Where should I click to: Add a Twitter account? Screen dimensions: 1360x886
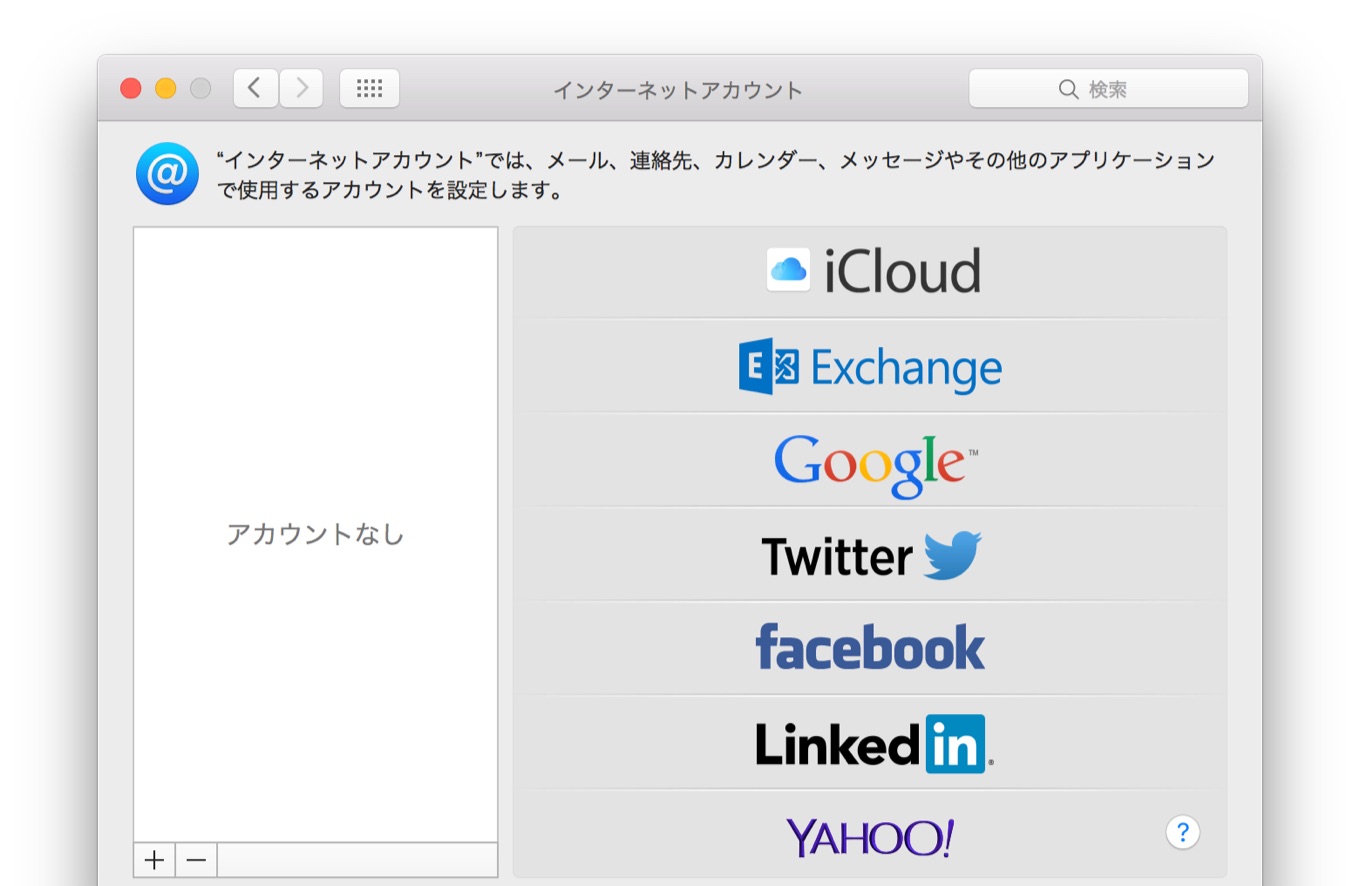(x=870, y=555)
